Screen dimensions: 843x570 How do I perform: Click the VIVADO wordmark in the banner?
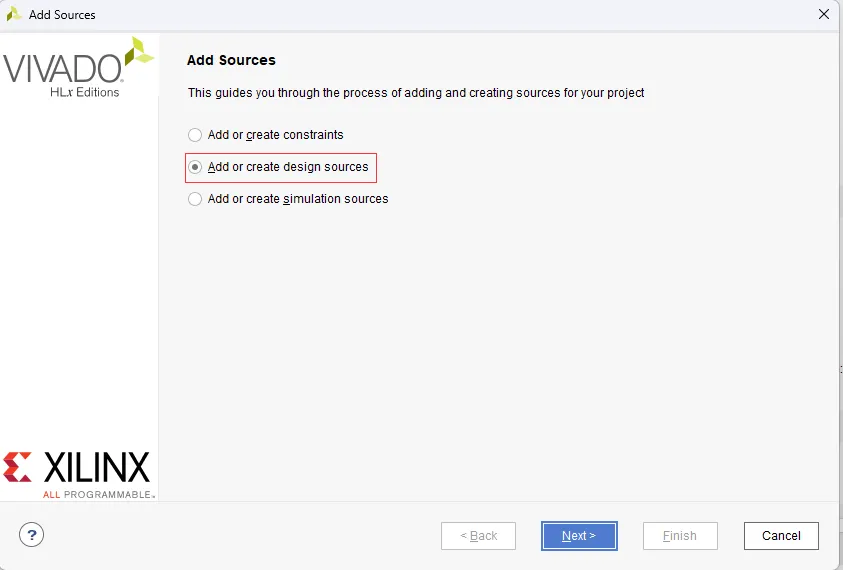pyautogui.click(x=62, y=68)
